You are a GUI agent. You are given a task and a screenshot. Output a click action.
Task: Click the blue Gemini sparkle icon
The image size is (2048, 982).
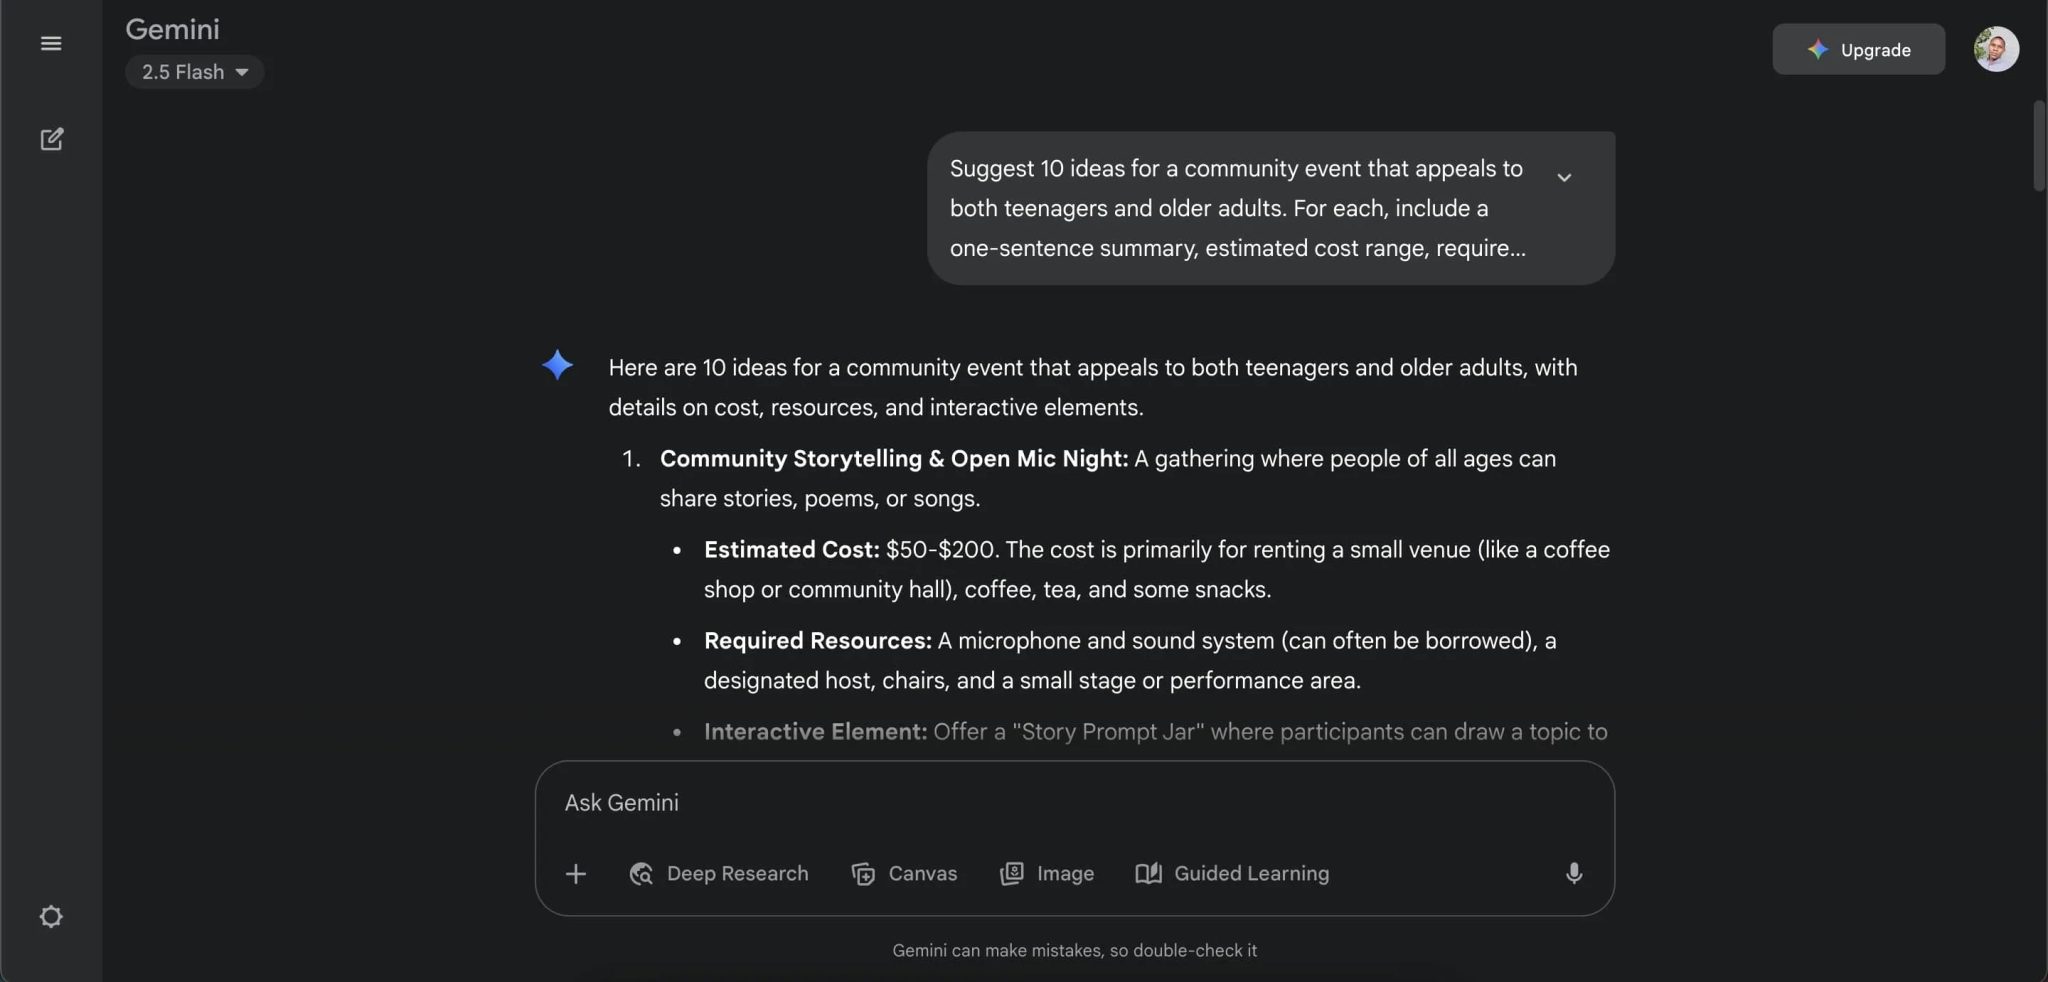coord(557,365)
